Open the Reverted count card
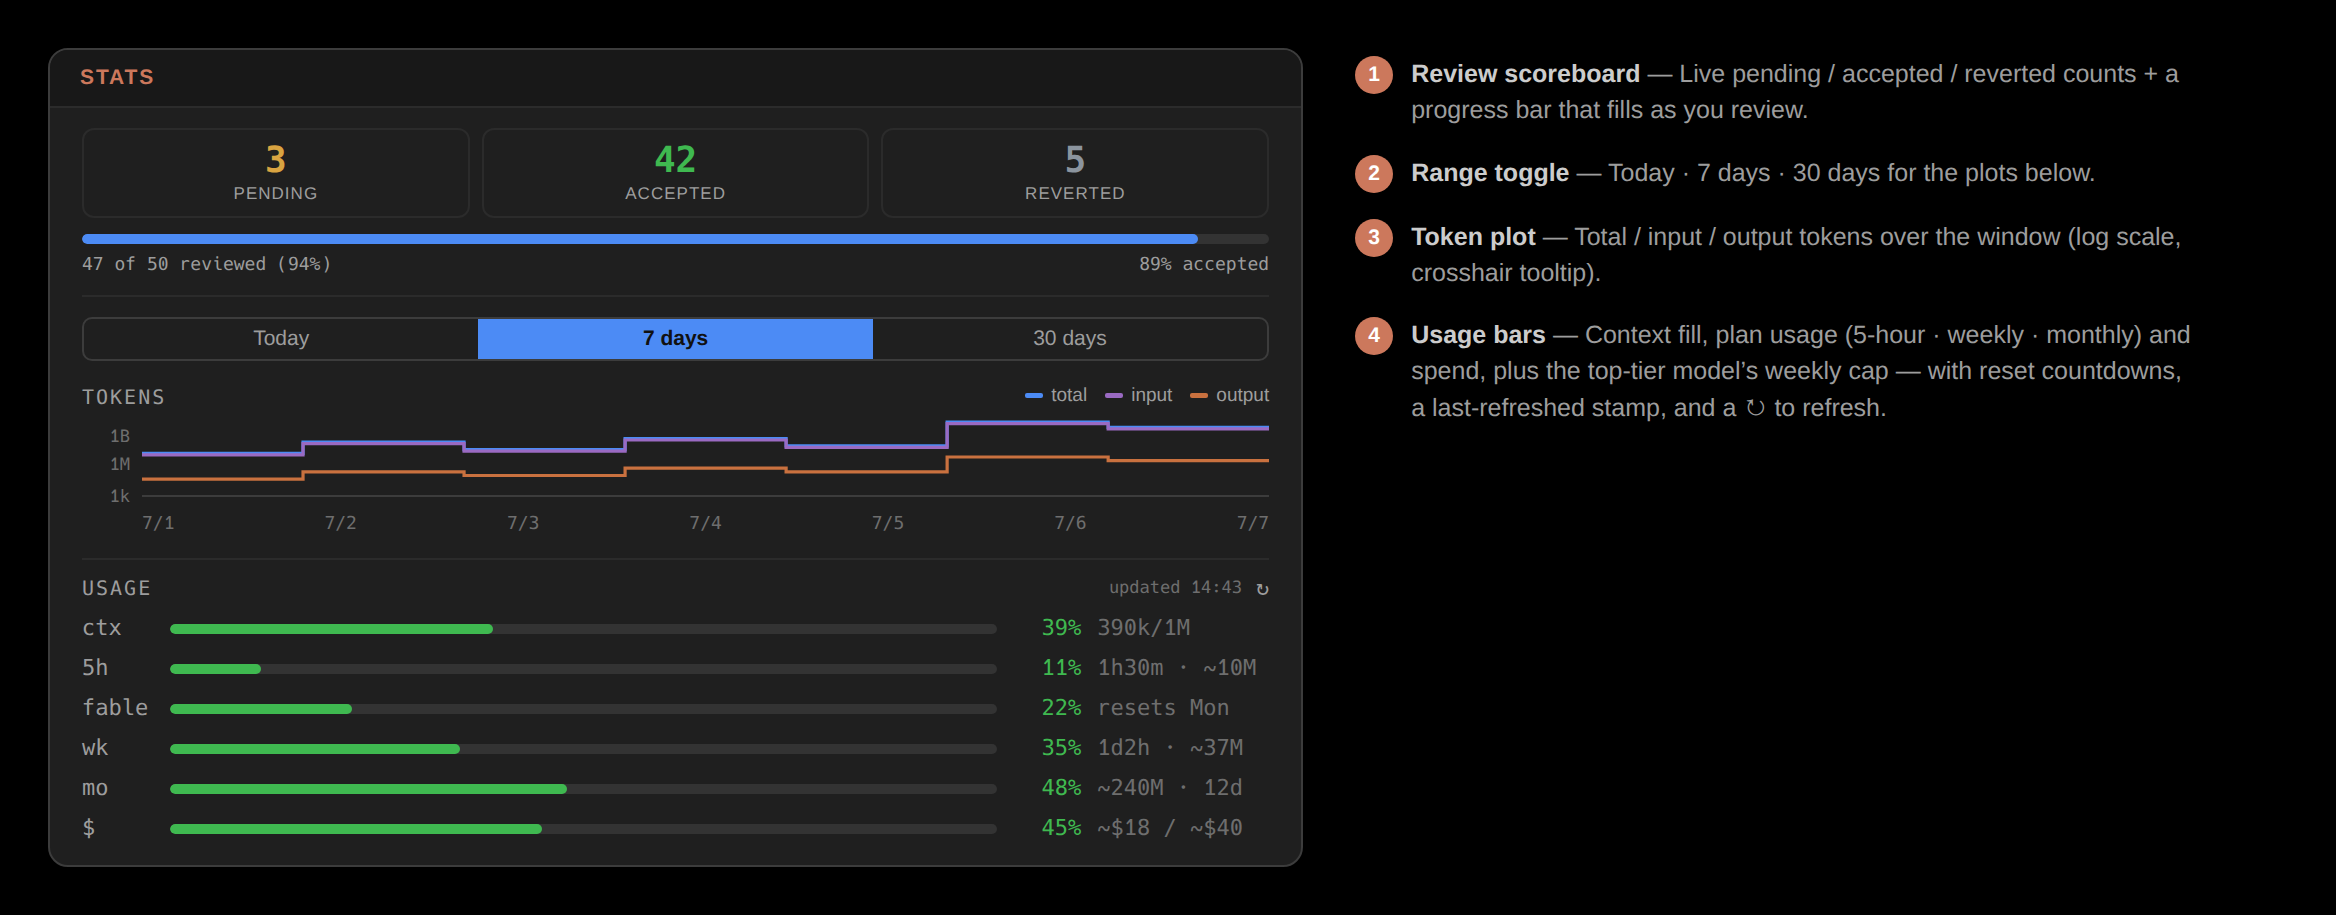 click(x=1075, y=173)
